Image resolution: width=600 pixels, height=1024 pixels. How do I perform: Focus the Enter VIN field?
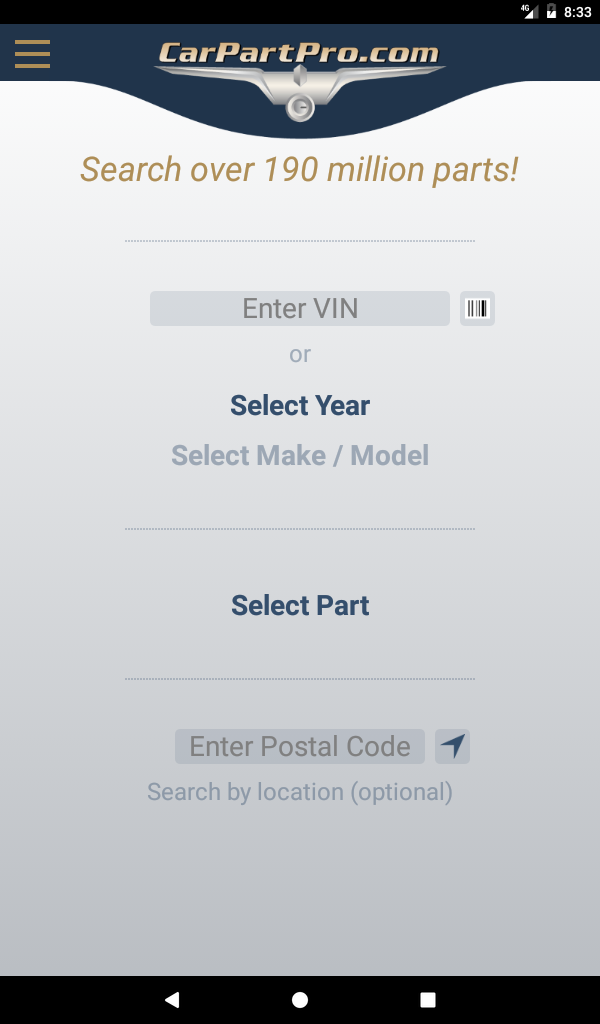[x=300, y=308]
